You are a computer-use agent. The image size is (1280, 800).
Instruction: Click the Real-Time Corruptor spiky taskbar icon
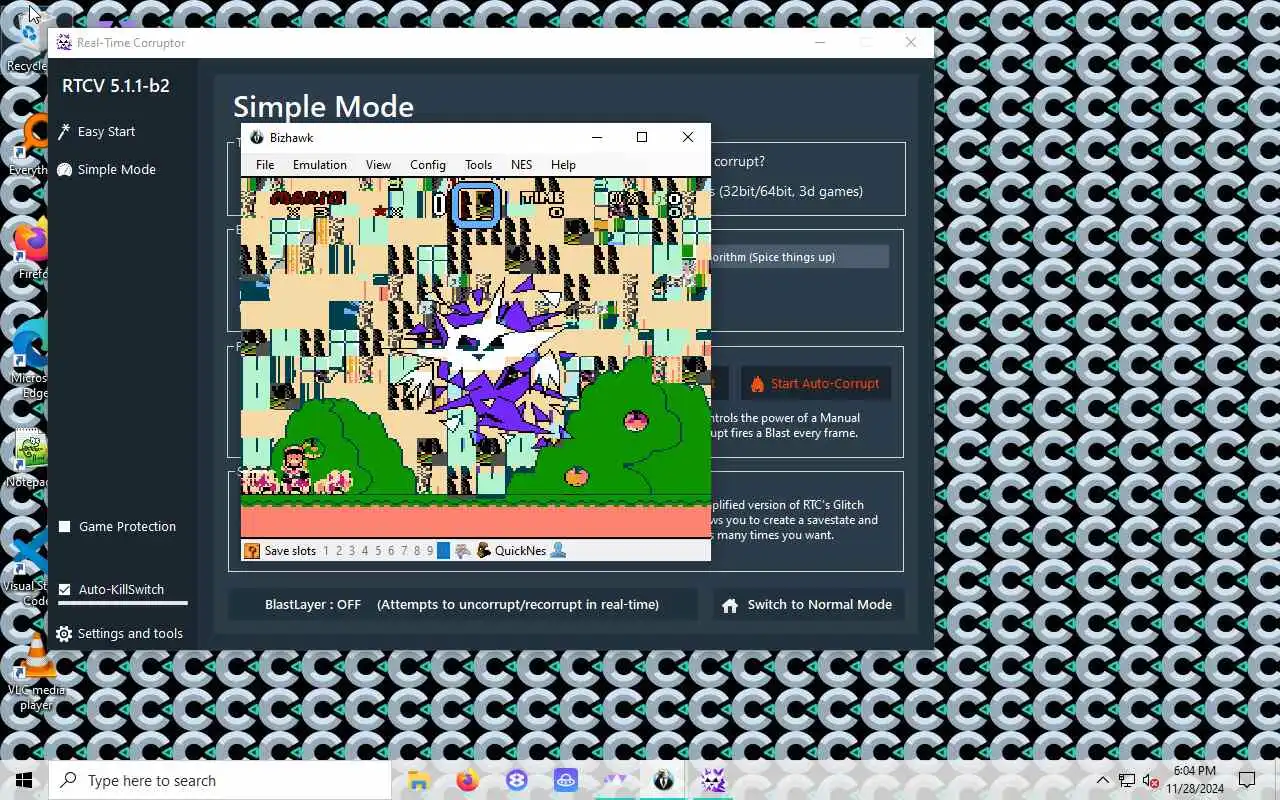pyautogui.click(x=713, y=780)
